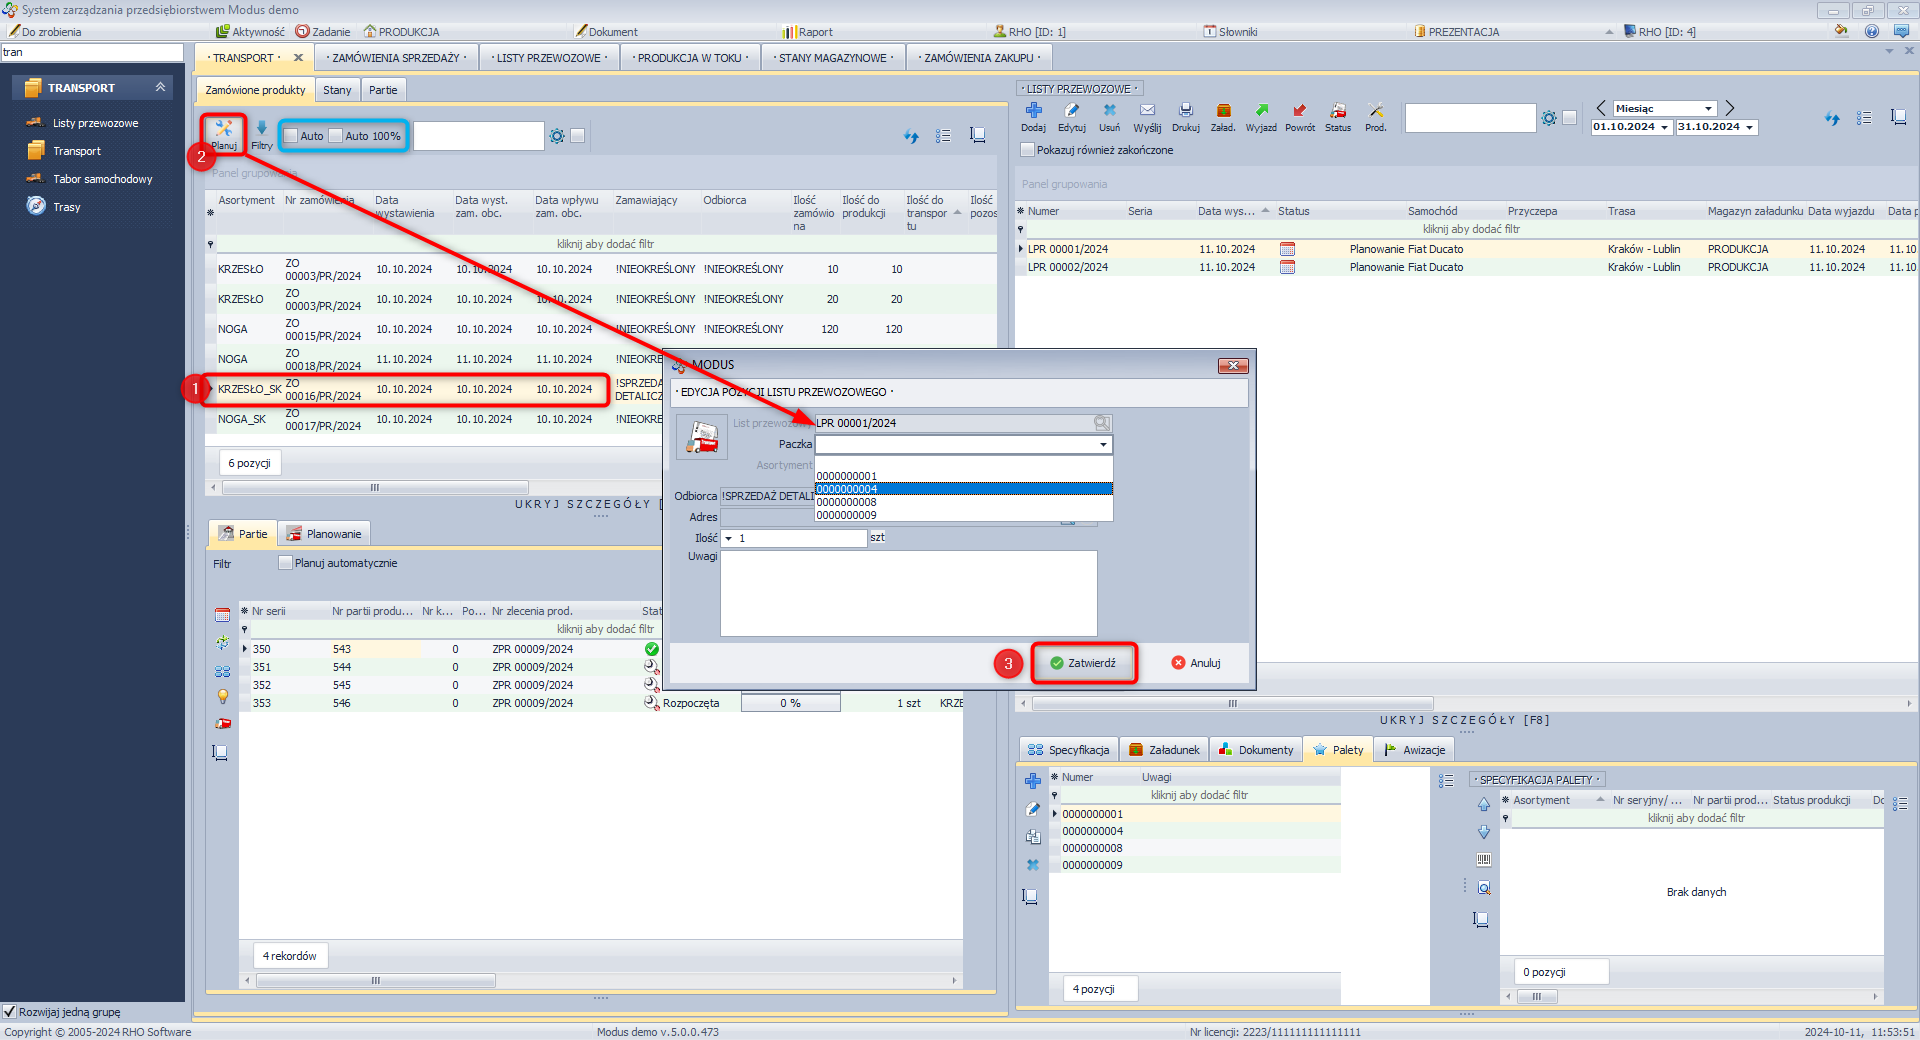Open the 01.10.2024 start date dropdown

click(1664, 128)
